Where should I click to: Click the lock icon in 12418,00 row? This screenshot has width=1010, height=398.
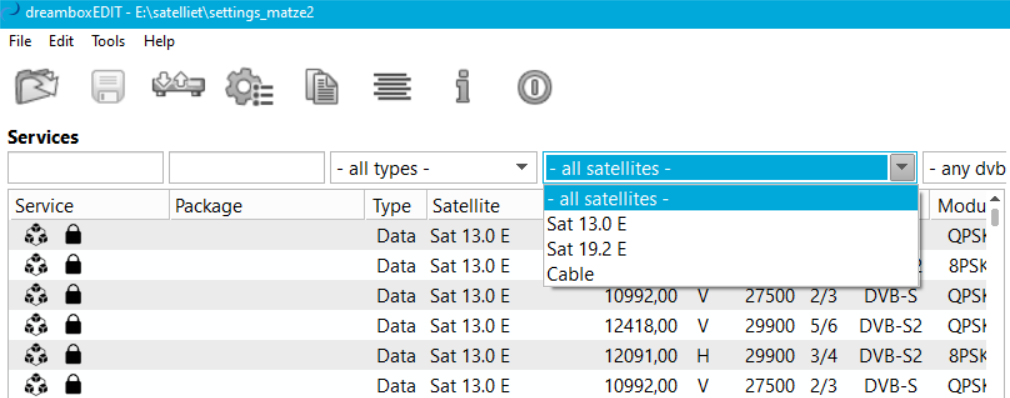point(73,325)
